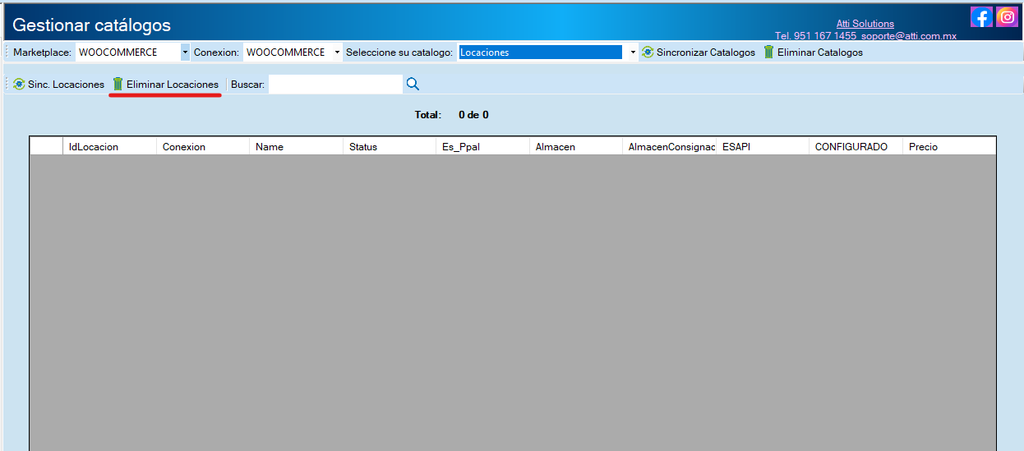Click the 'Marketplace:' label
The image size is (1024, 451).
coord(42,52)
